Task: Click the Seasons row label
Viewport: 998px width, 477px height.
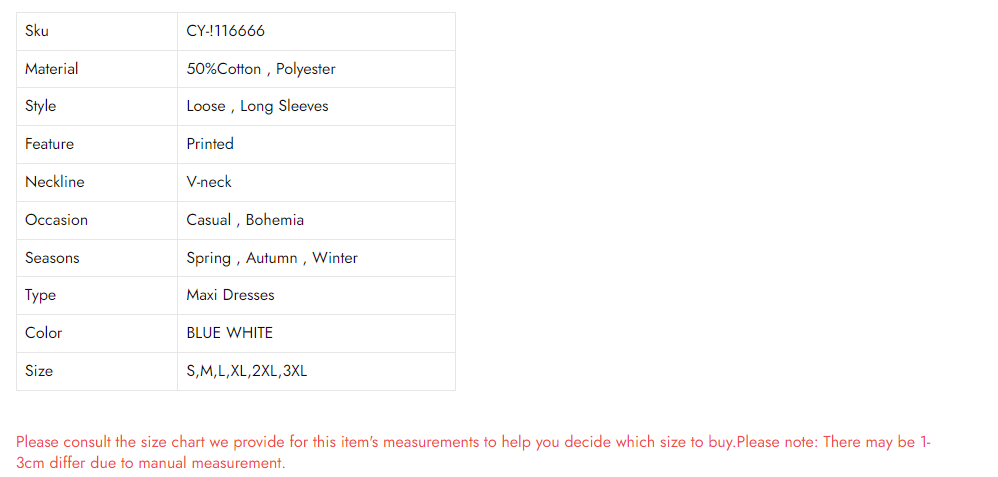Action: tap(52, 258)
